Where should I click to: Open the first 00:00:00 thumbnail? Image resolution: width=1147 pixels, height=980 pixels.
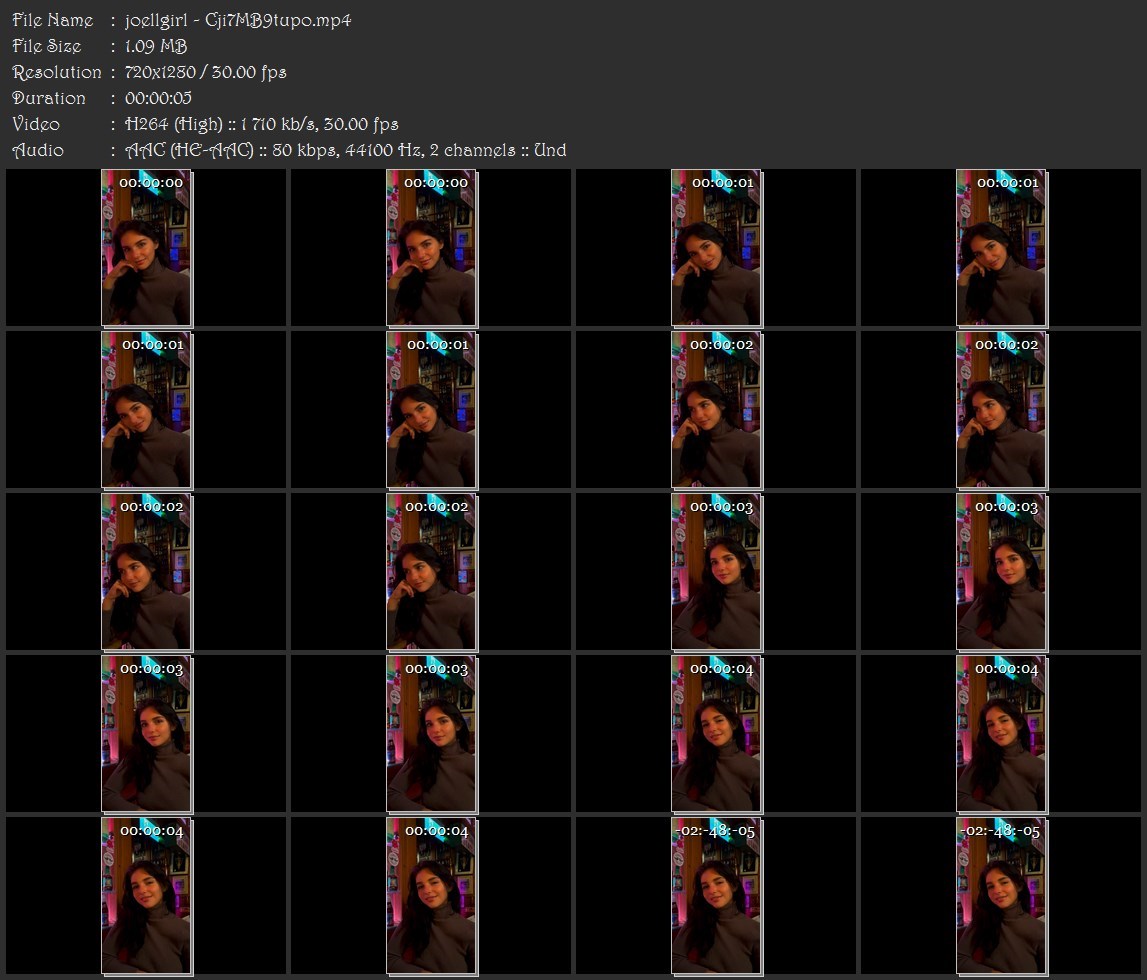coord(146,247)
